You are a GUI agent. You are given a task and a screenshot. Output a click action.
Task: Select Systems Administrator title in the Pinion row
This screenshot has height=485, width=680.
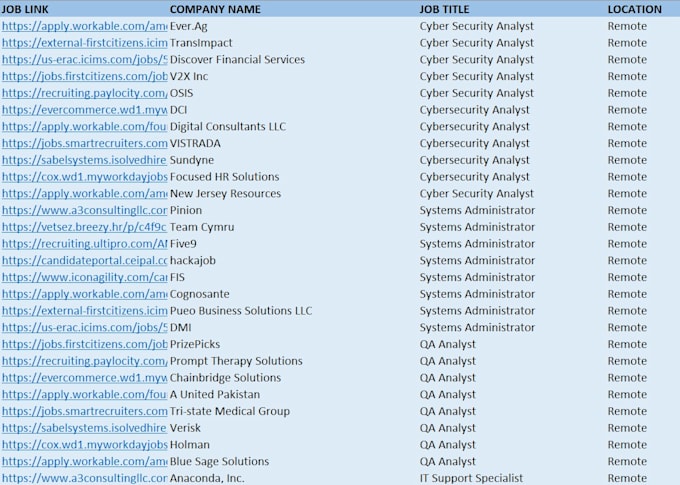(477, 210)
